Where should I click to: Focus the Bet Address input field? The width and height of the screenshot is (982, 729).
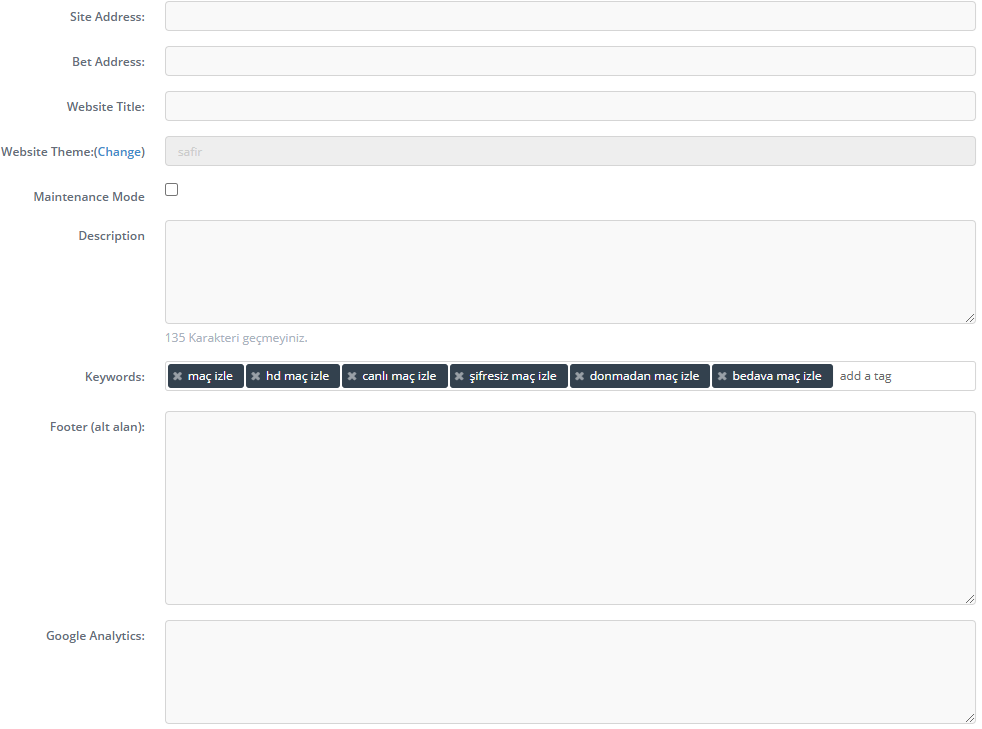pyautogui.click(x=570, y=61)
